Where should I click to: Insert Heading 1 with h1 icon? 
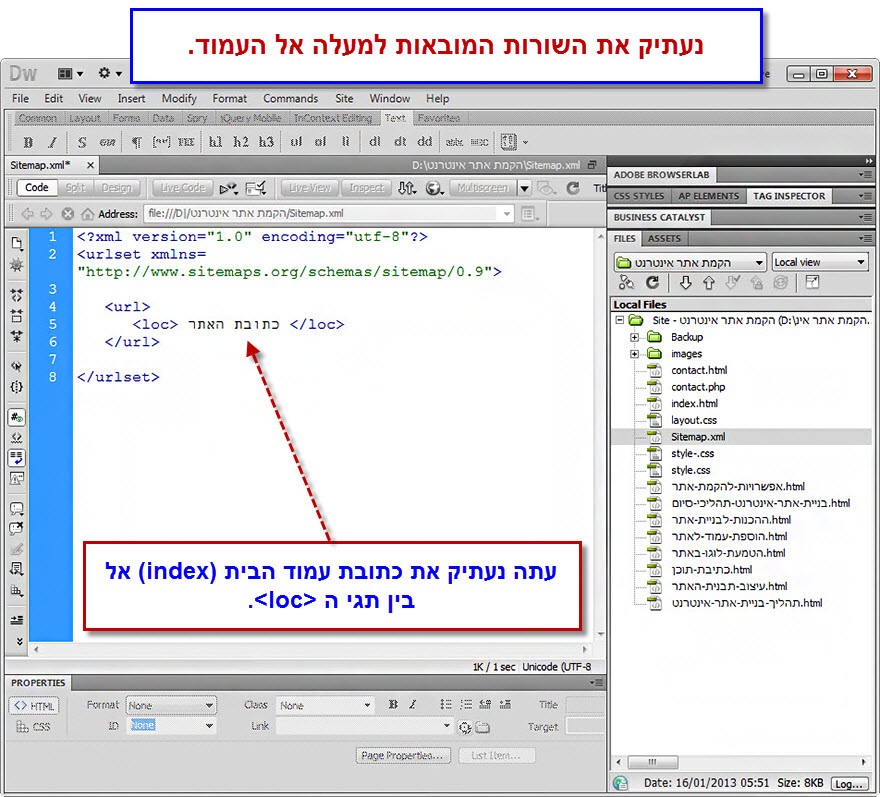[x=216, y=142]
